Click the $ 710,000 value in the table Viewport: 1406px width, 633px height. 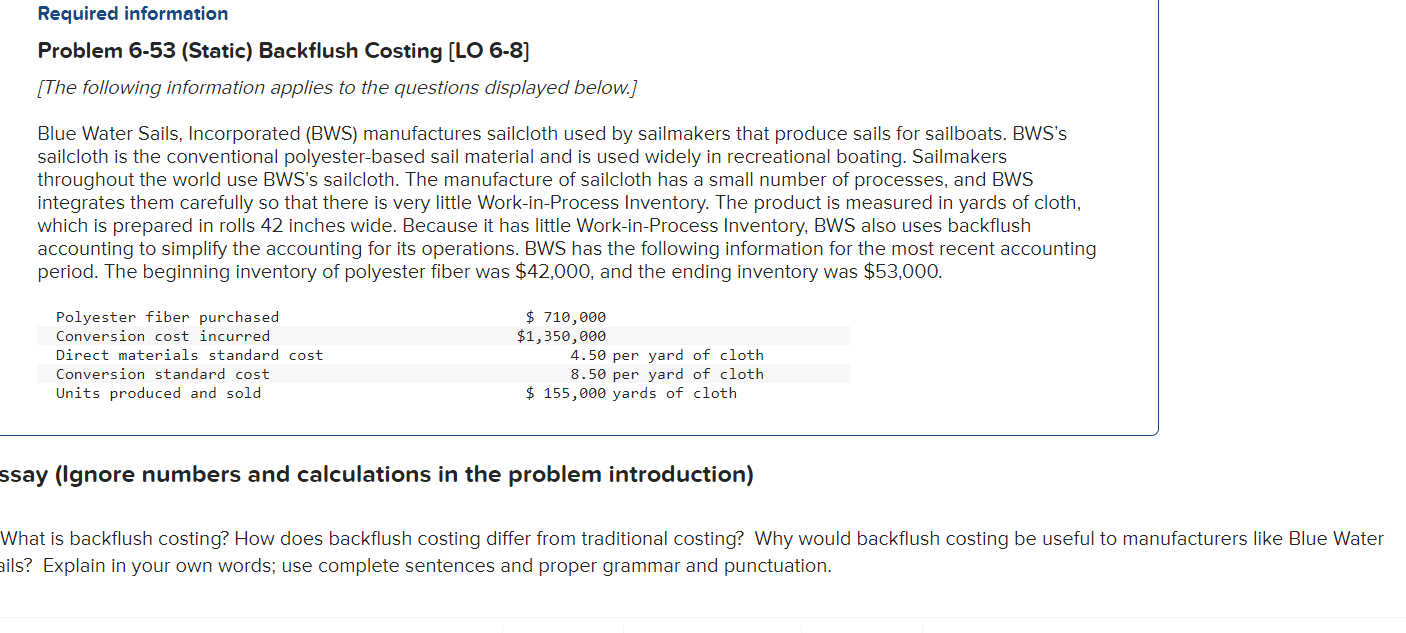tap(566, 317)
